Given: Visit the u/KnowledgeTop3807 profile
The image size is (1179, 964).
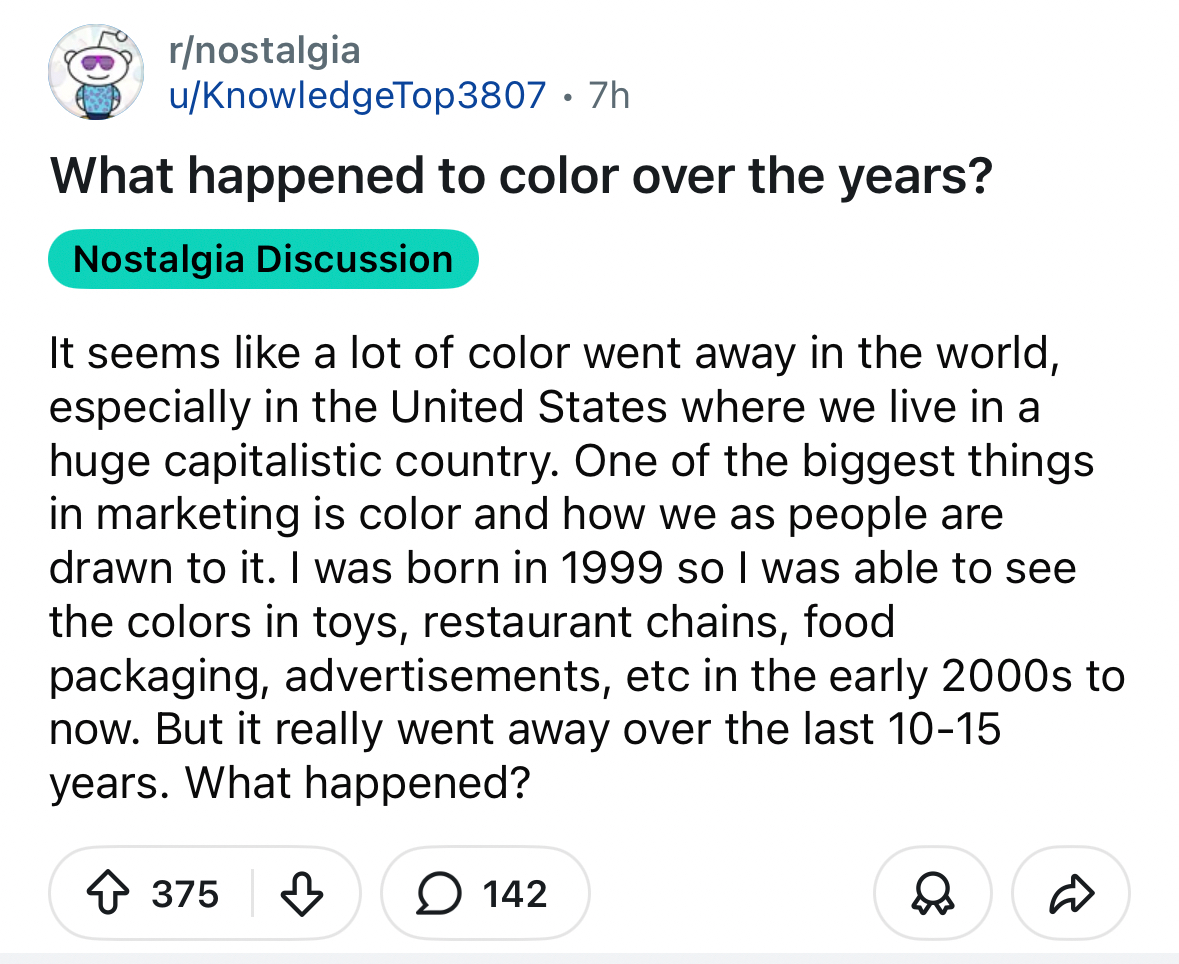Looking at the screenshot, I should pyautogui.click(x=360, y=95).
